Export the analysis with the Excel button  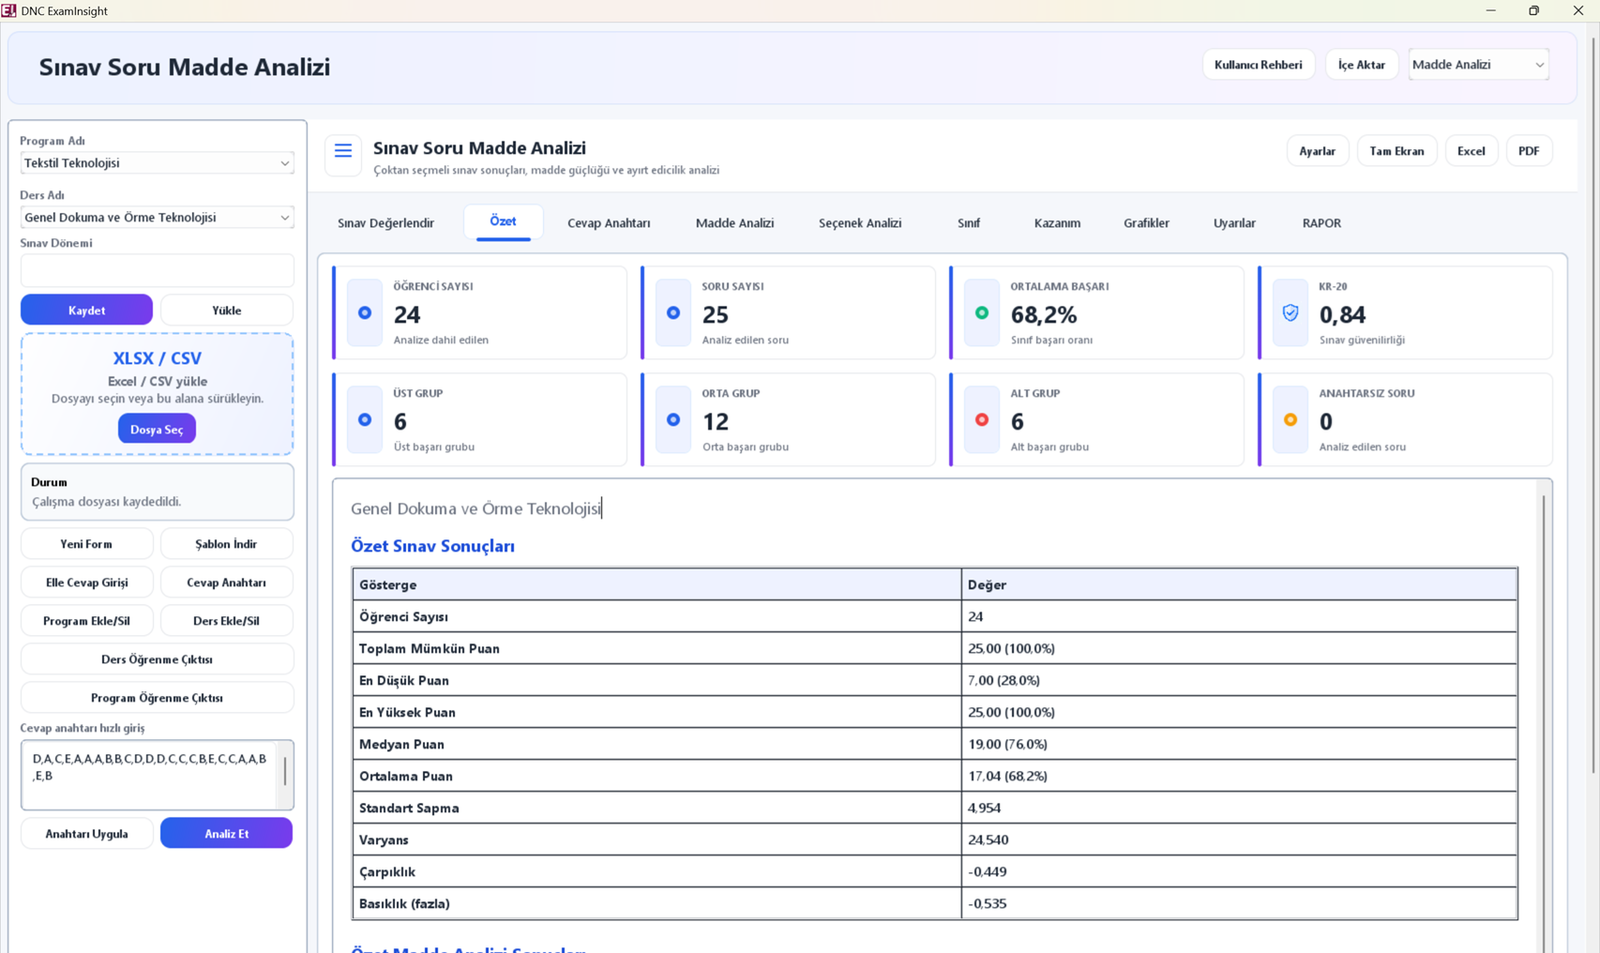pos(1471,151)
